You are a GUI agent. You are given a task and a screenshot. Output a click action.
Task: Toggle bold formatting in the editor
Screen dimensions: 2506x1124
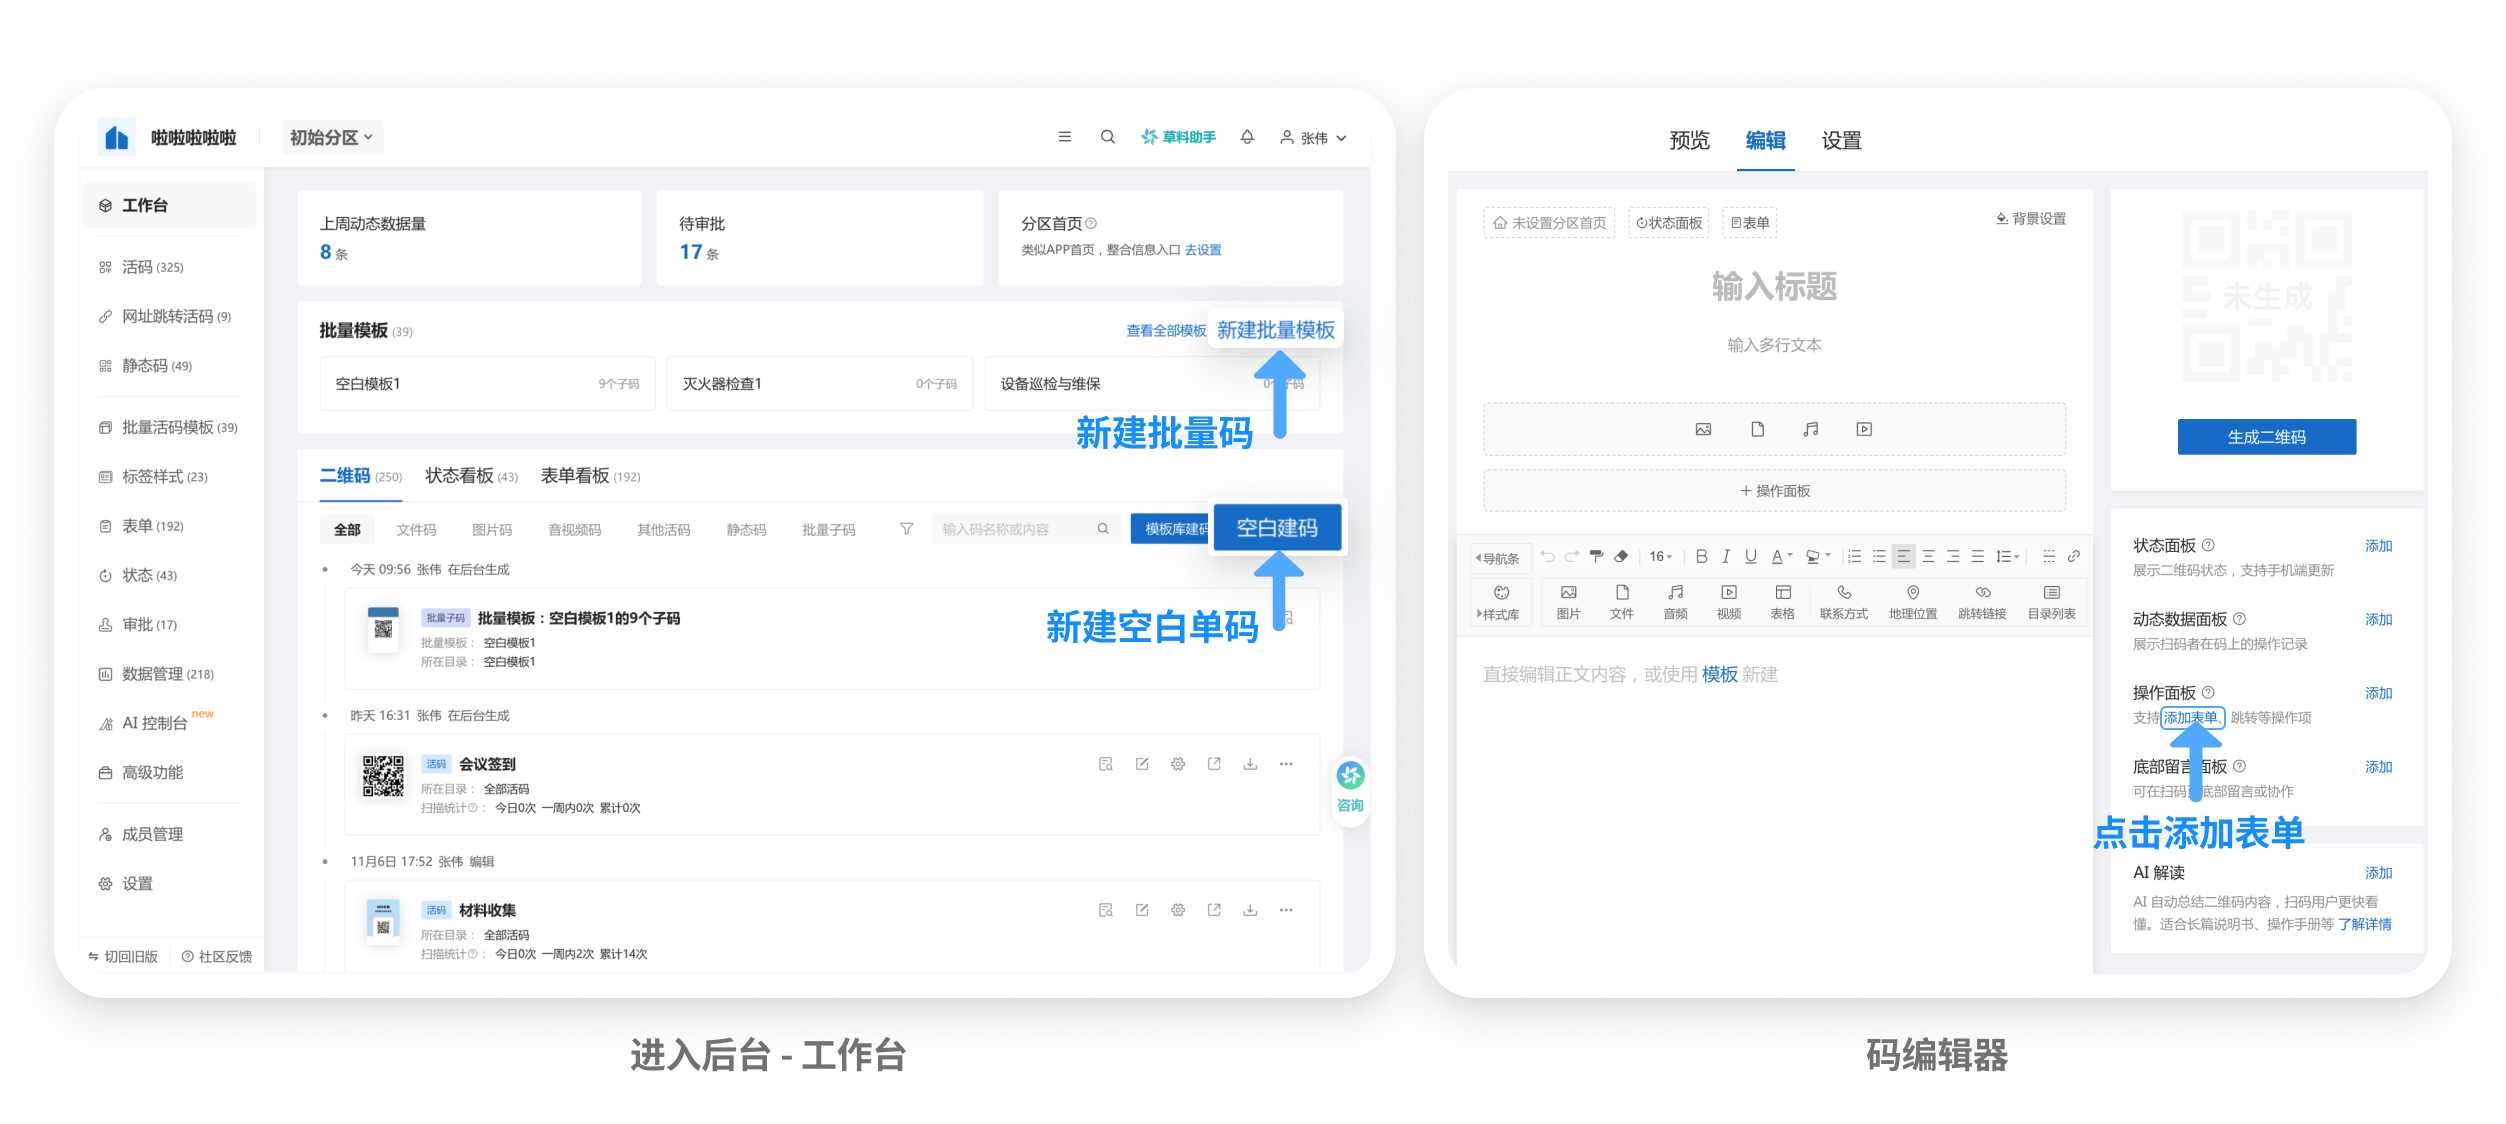click(1701, 556)
